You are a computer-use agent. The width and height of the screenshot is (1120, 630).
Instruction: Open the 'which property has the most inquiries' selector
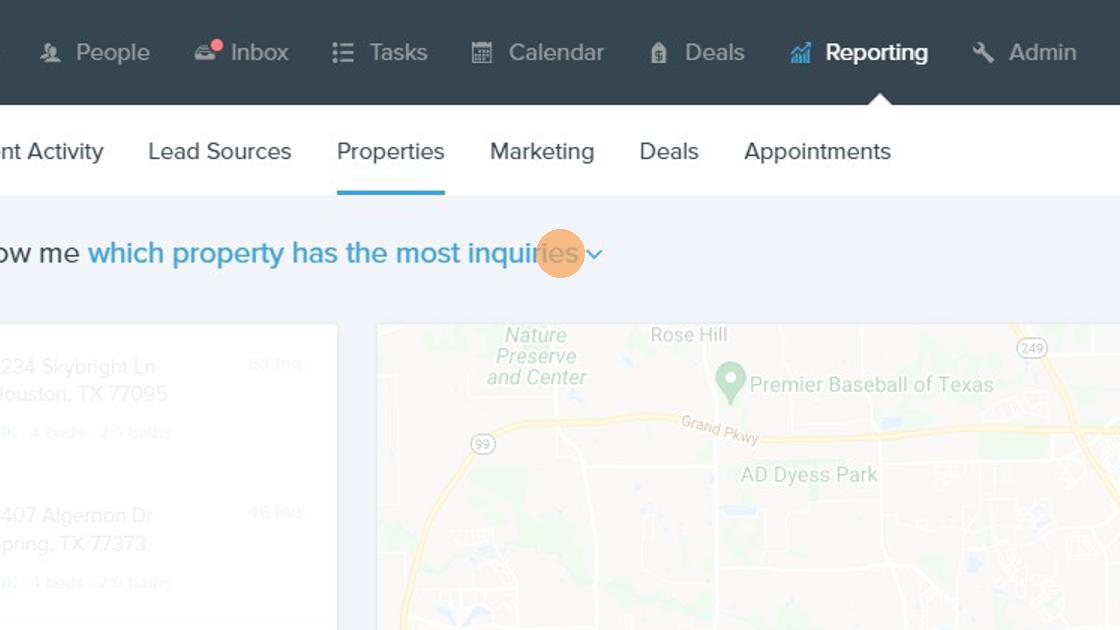[x=332, y=253]
